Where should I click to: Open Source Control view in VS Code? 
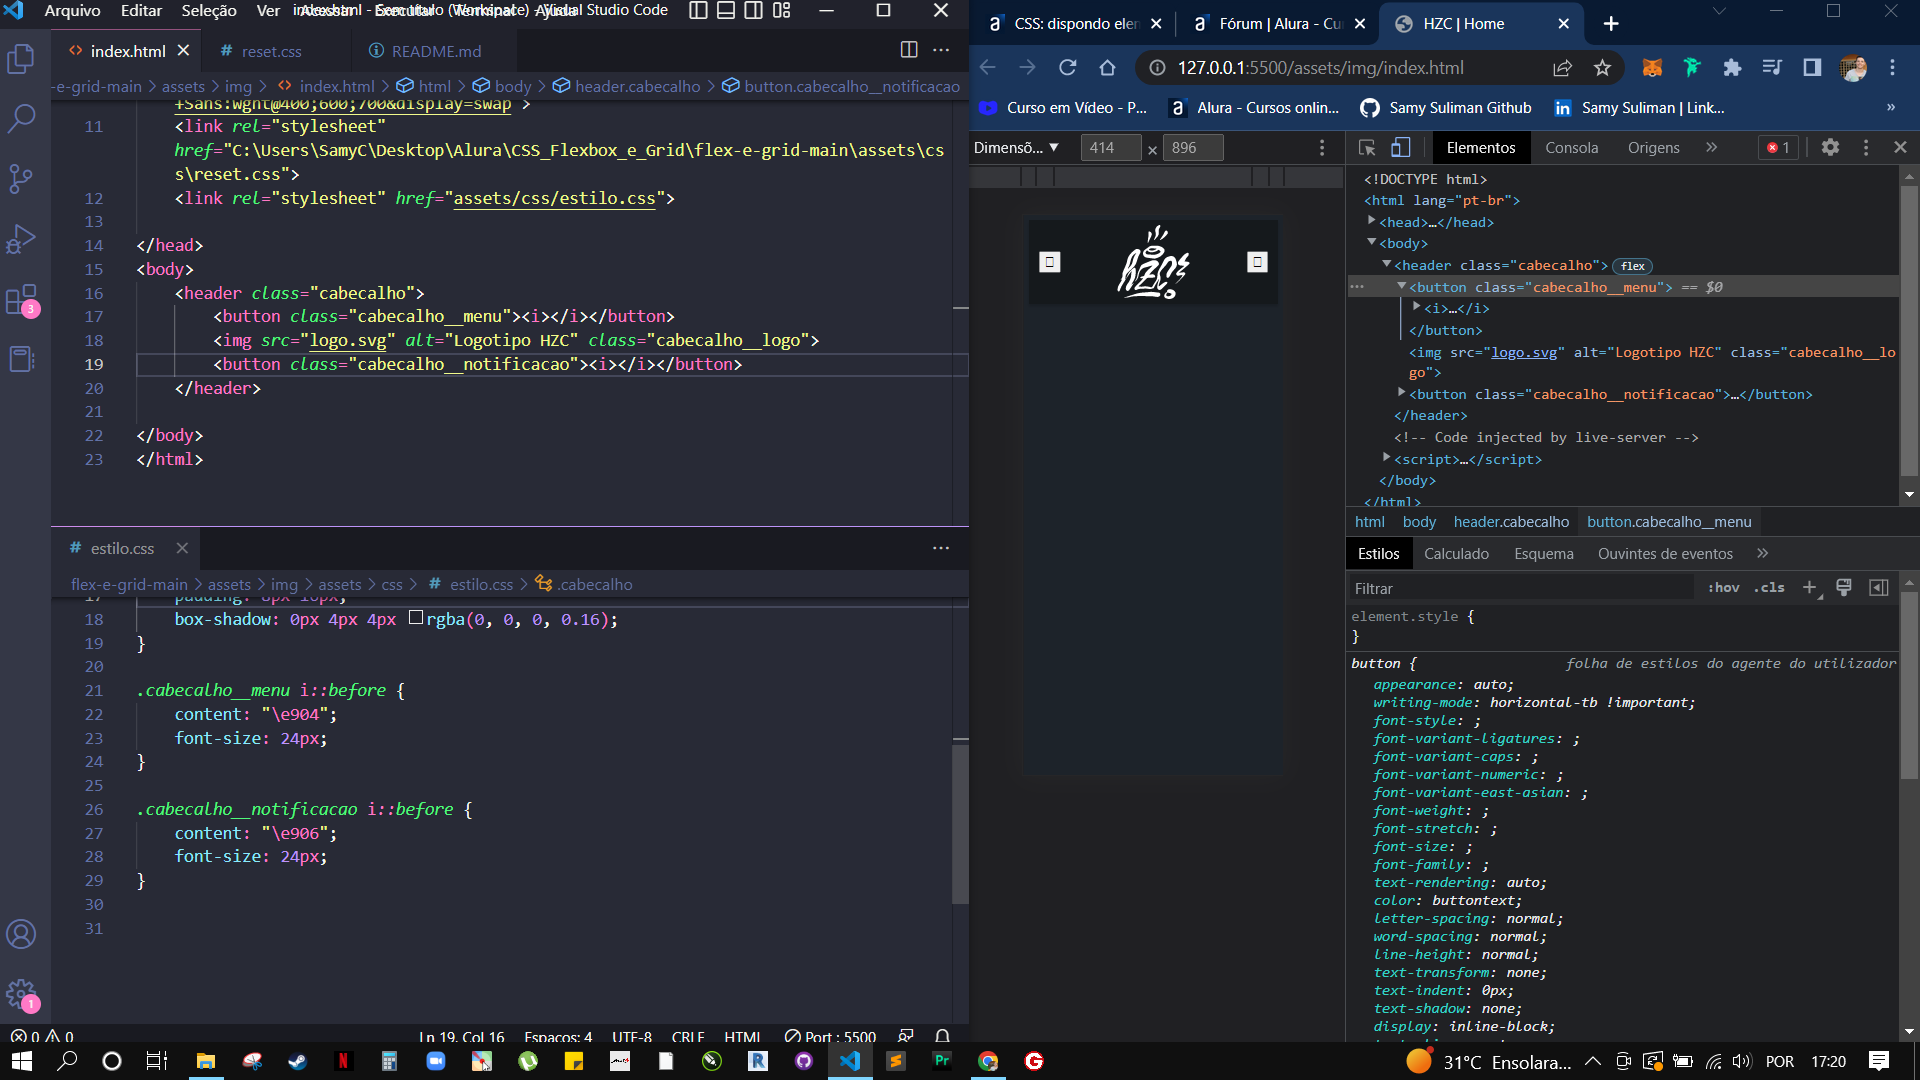pyautogui.click(x=22, y=179)
